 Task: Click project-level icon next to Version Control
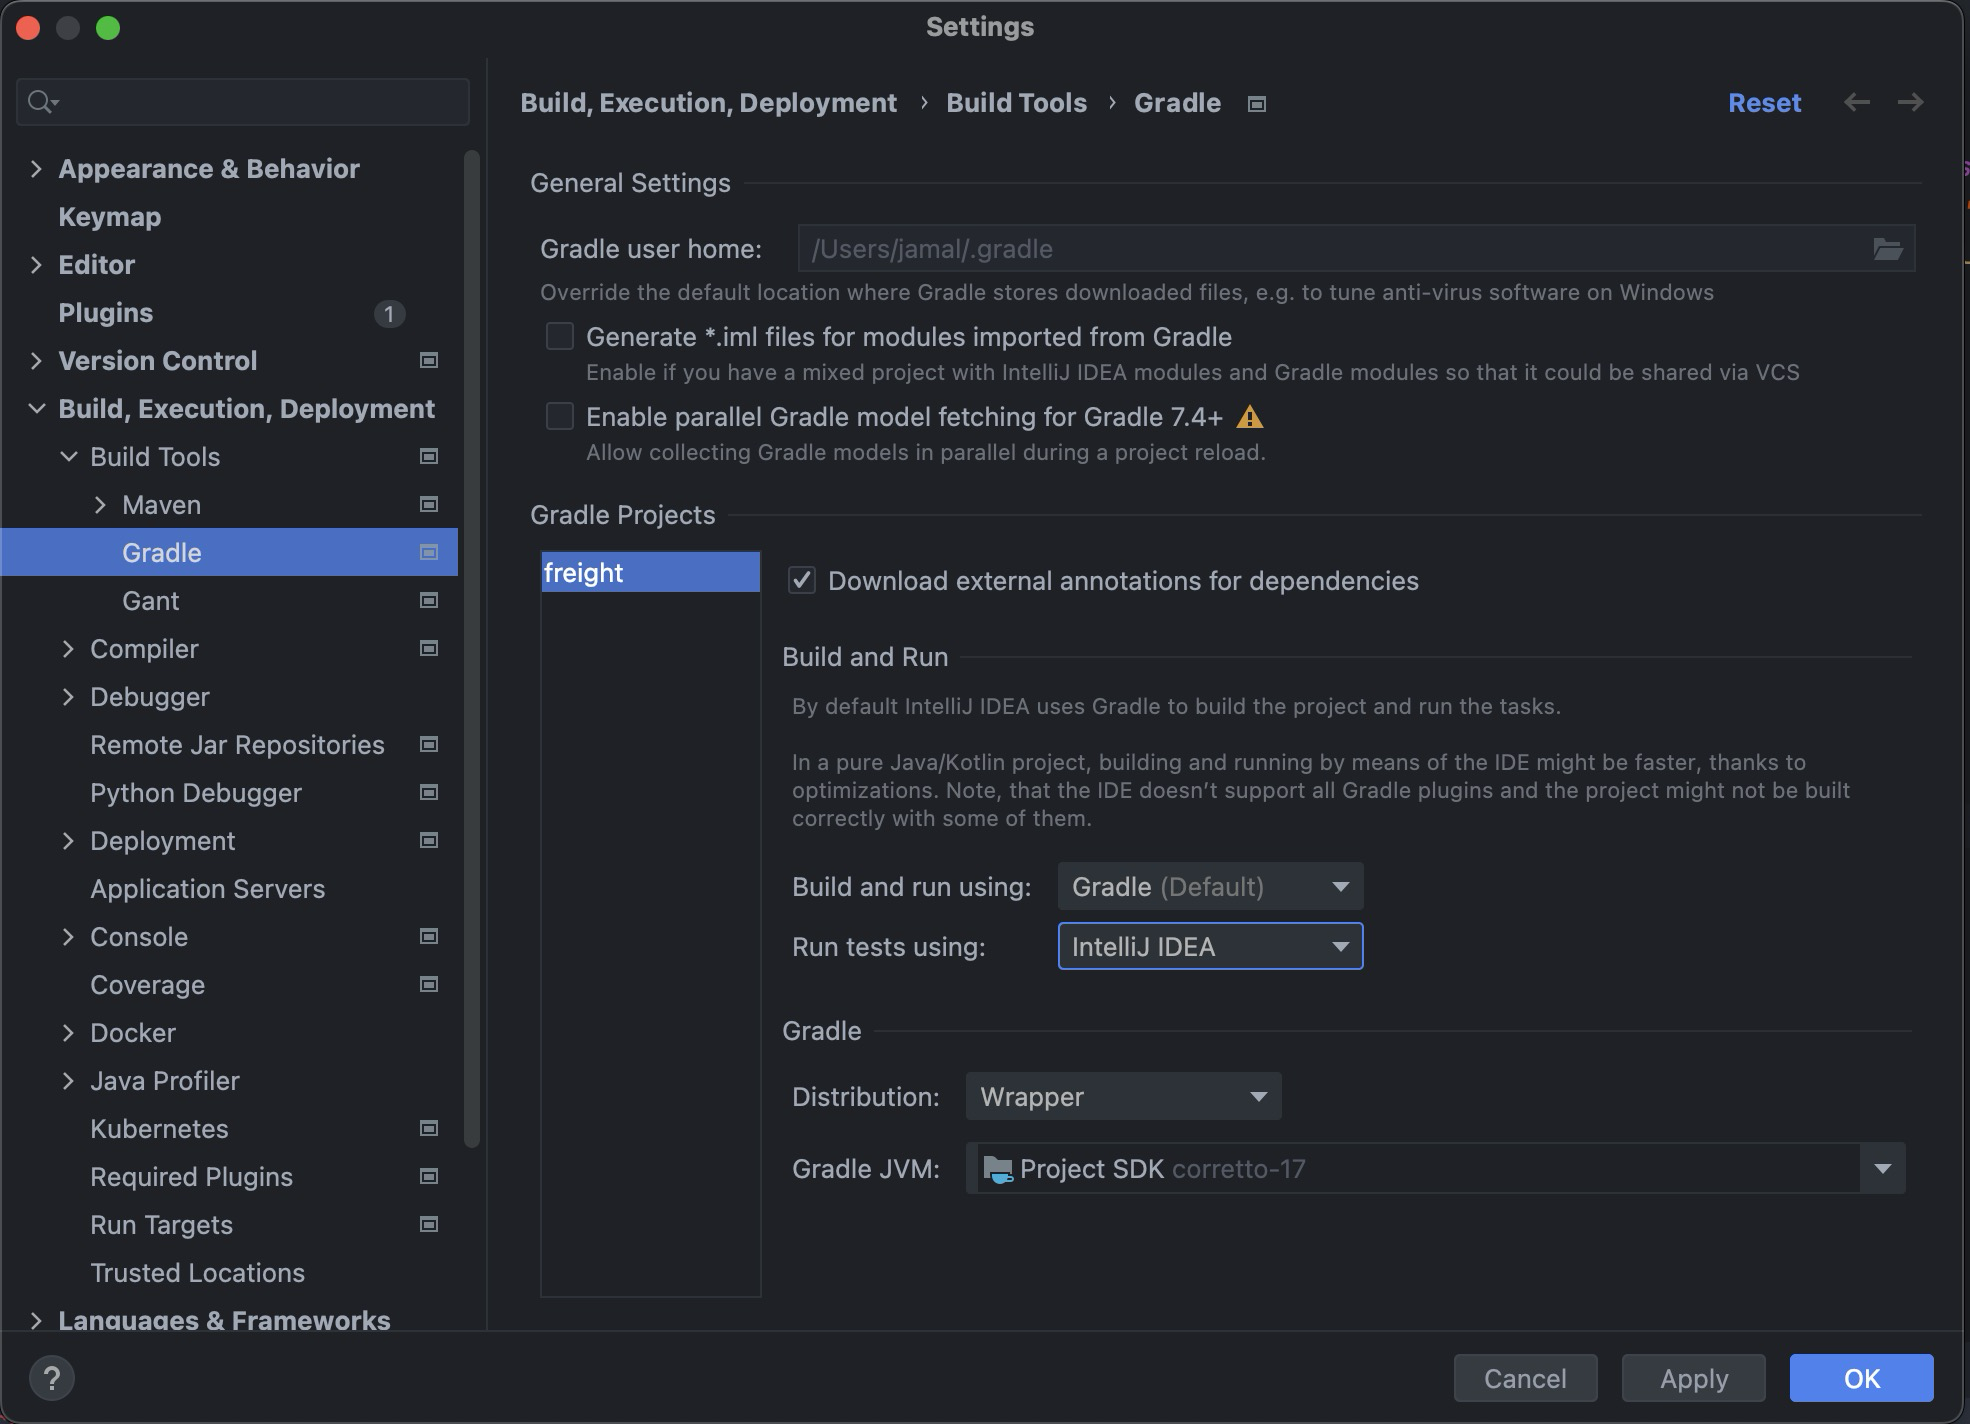point(429,361)
